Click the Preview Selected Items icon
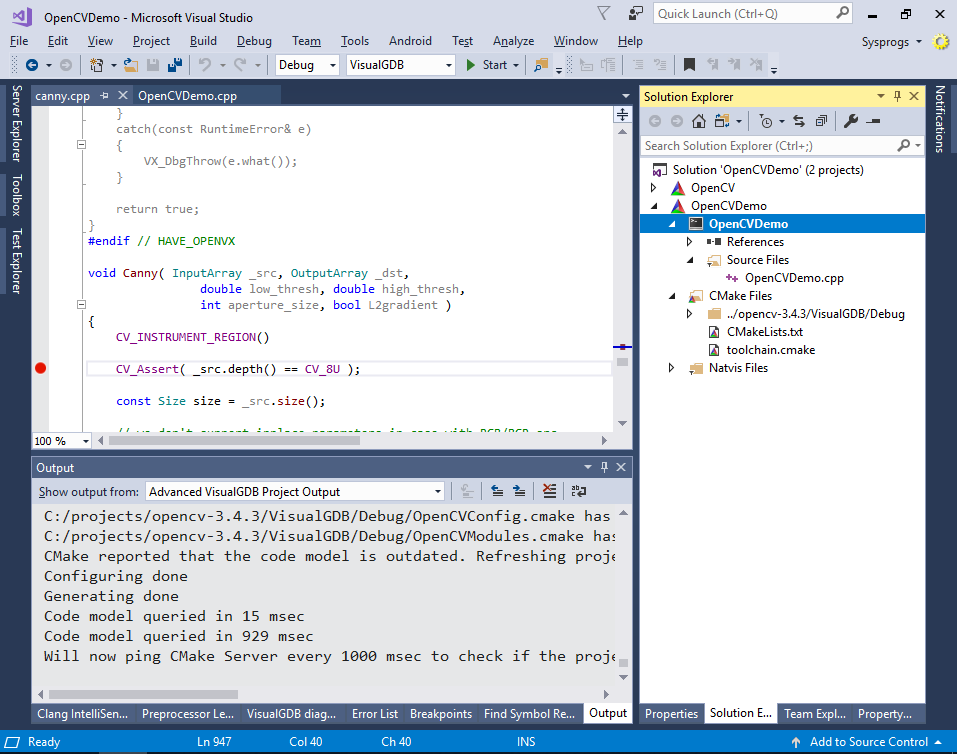 coord(873,121)
